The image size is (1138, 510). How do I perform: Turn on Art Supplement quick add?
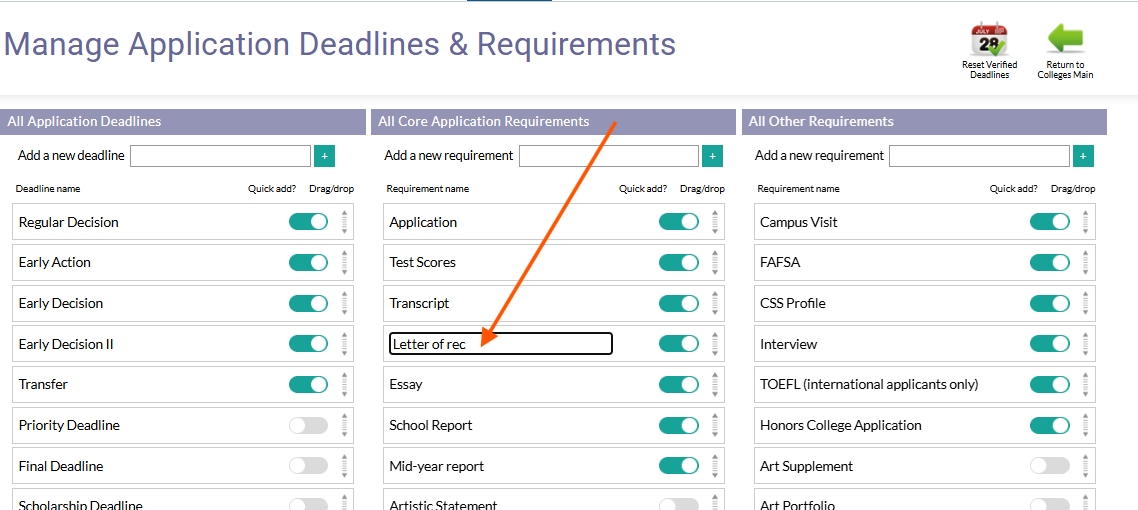(1049, 466)
